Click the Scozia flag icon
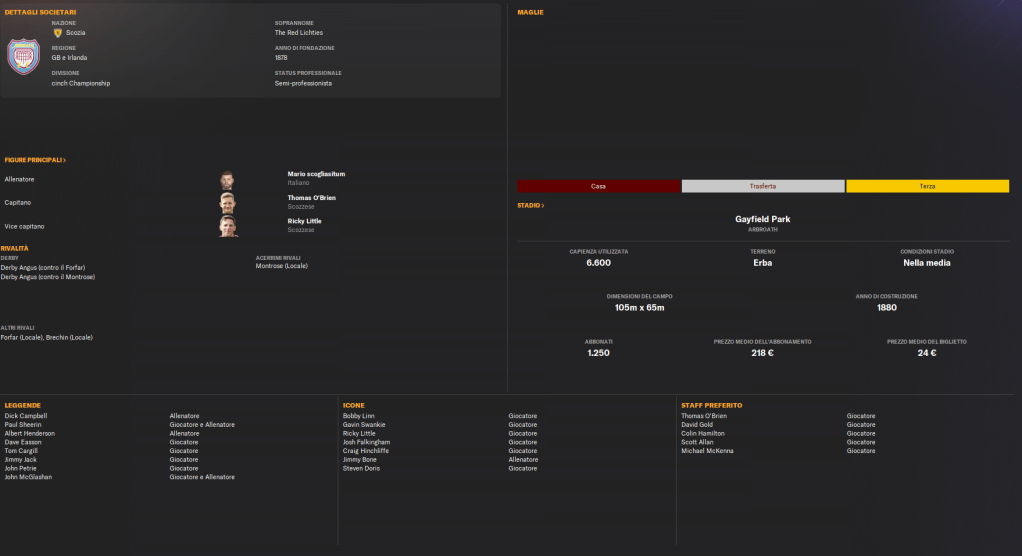The image size is (1022, 556). (x=58, y=33)
